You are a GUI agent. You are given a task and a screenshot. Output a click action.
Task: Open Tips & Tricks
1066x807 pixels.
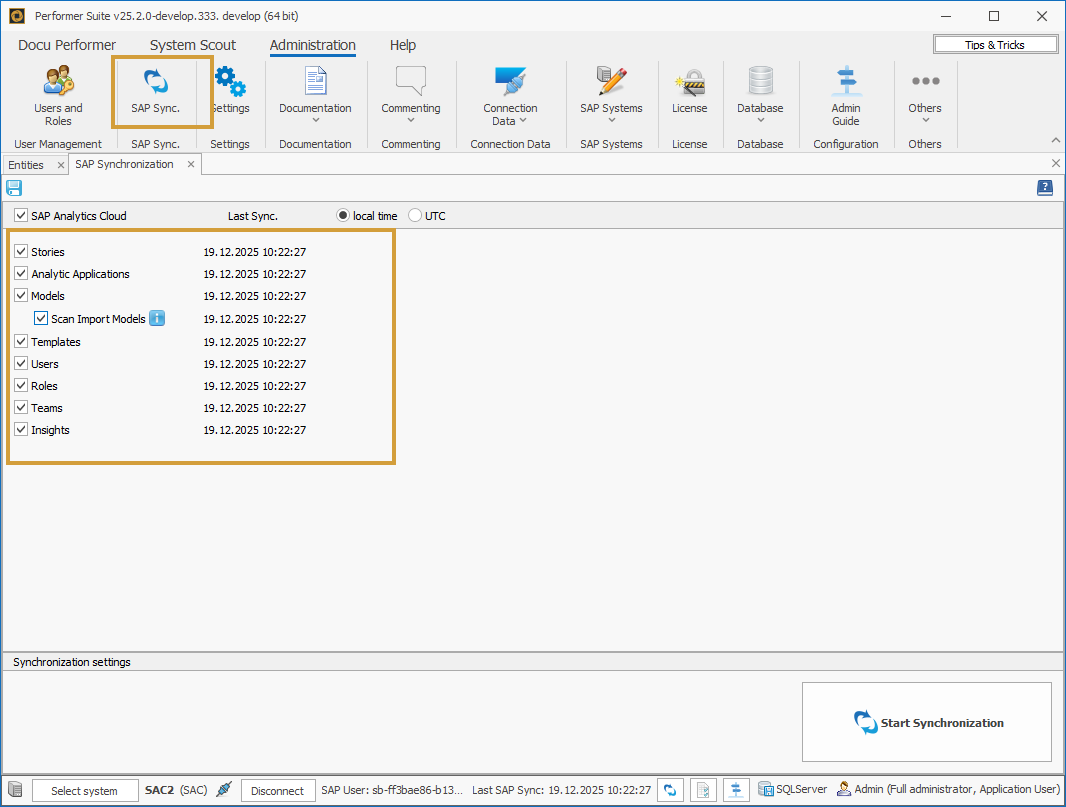tap(995, 45)
